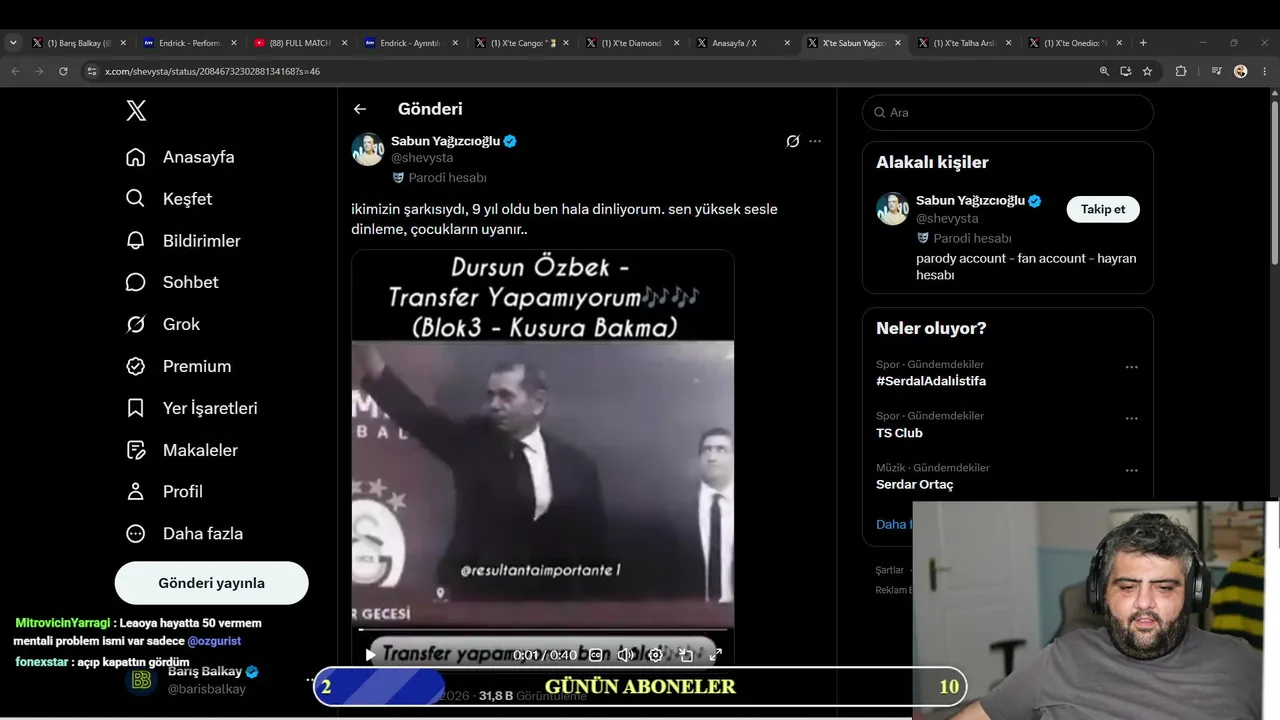View site information icon in address bar
This screenshot has width=1280, height=720.
coord(91,71)
